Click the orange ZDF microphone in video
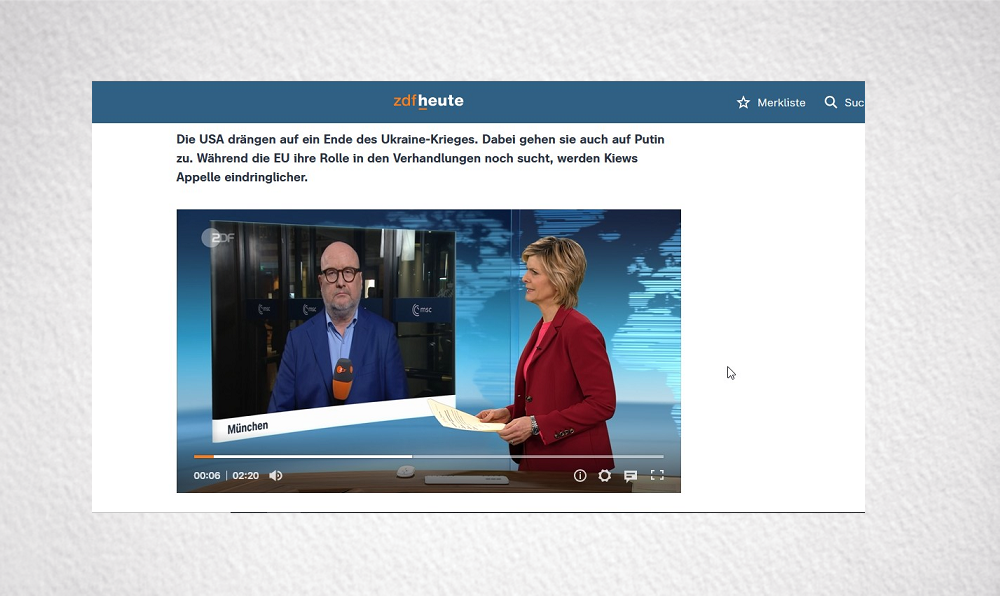Viewport: 1000px width, 596px height. click(x=342, y=378)
